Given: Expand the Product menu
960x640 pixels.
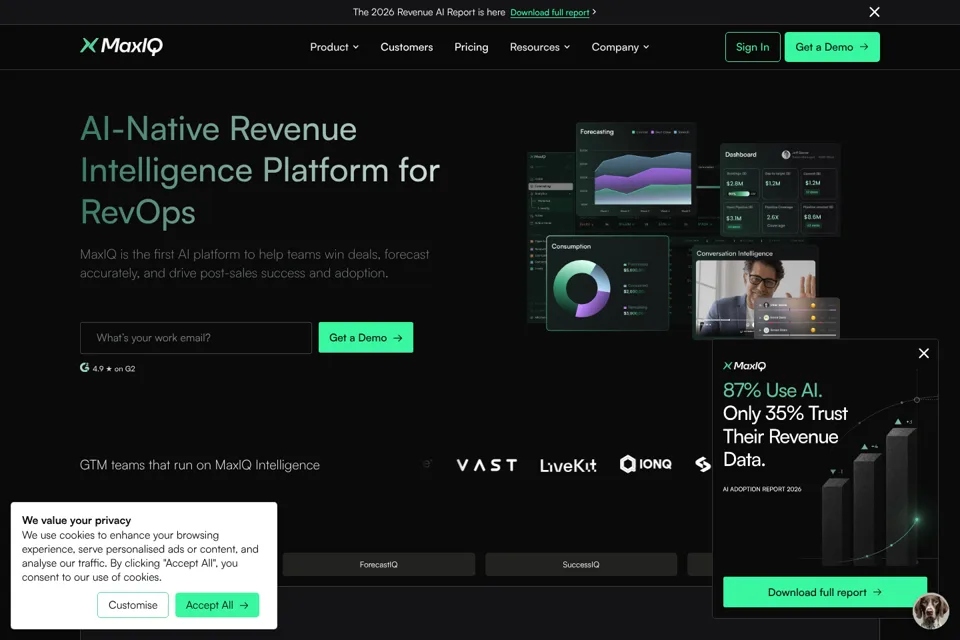Looking at the screenshot, I should 334,47.
